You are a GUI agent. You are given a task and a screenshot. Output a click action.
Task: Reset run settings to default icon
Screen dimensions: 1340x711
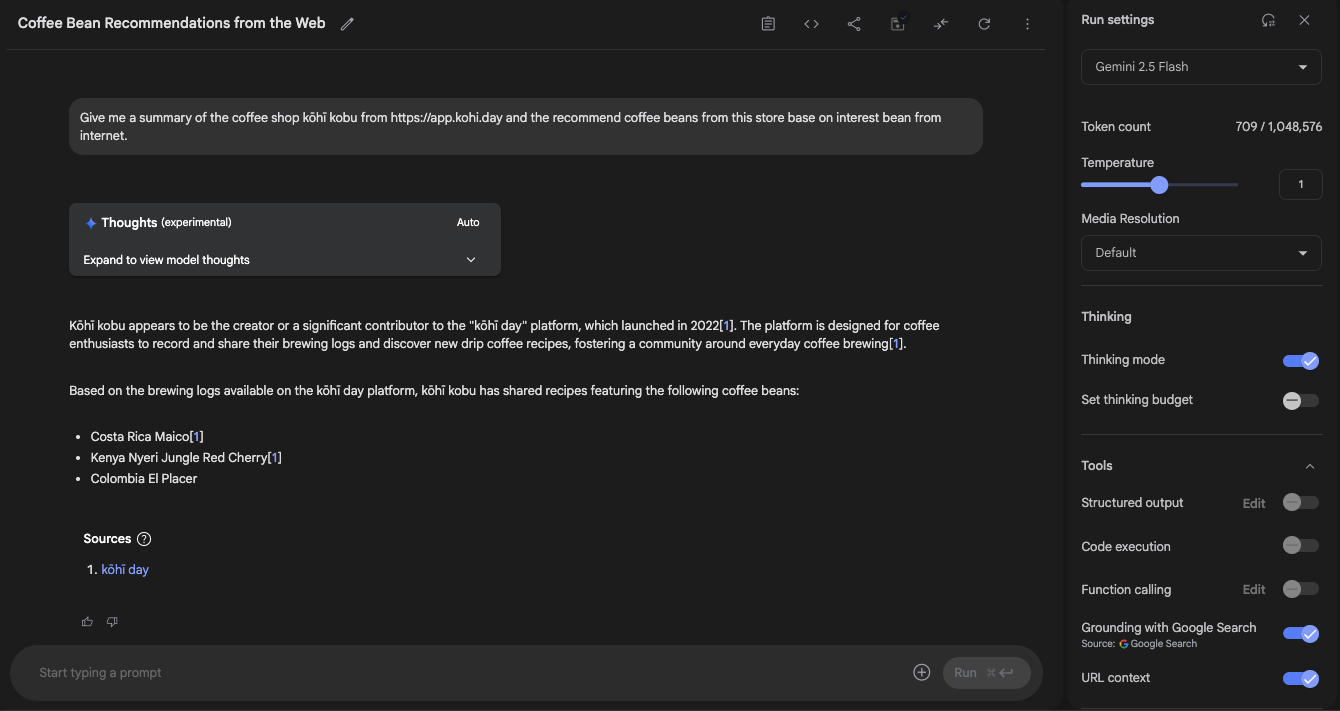pos(1268,20)
